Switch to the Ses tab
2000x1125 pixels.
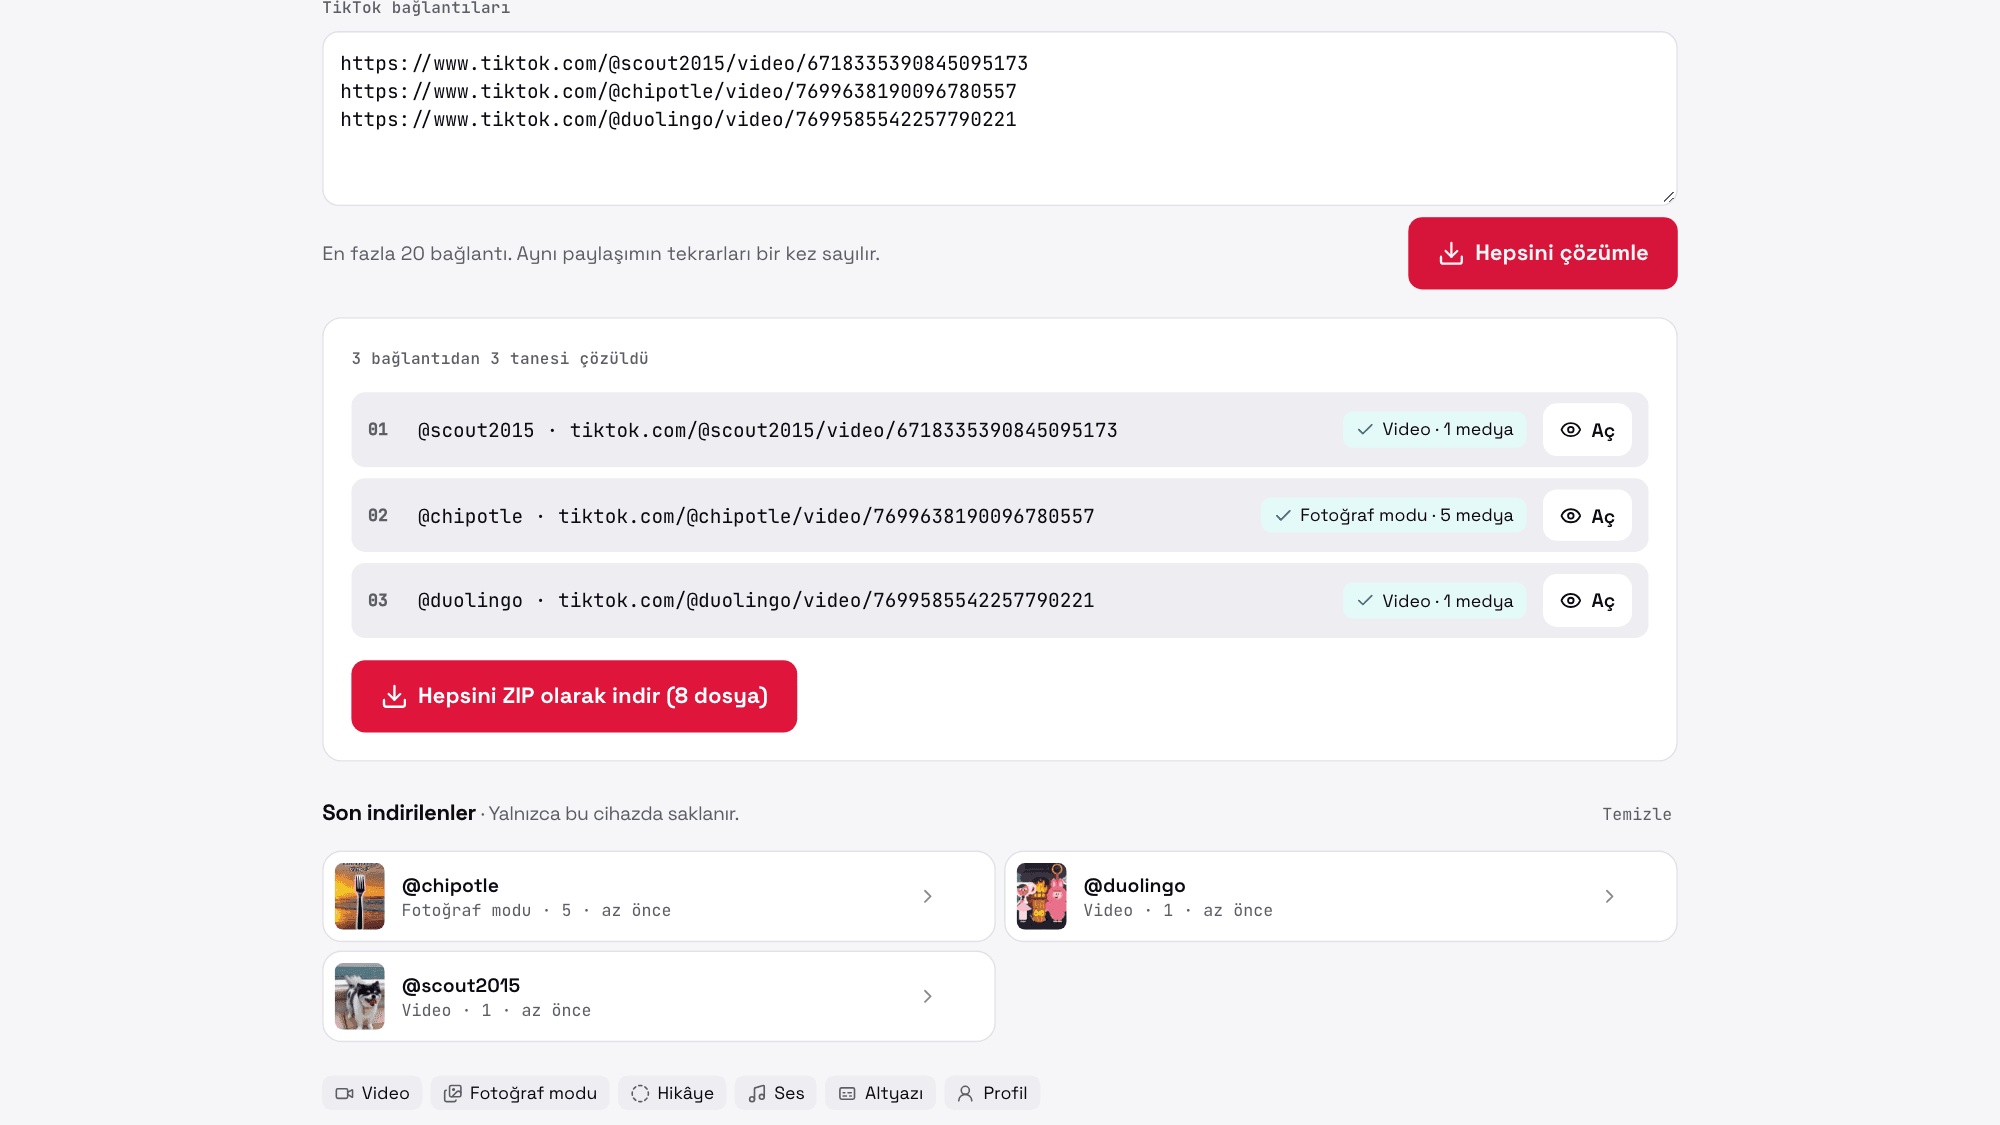(776, 1093)
